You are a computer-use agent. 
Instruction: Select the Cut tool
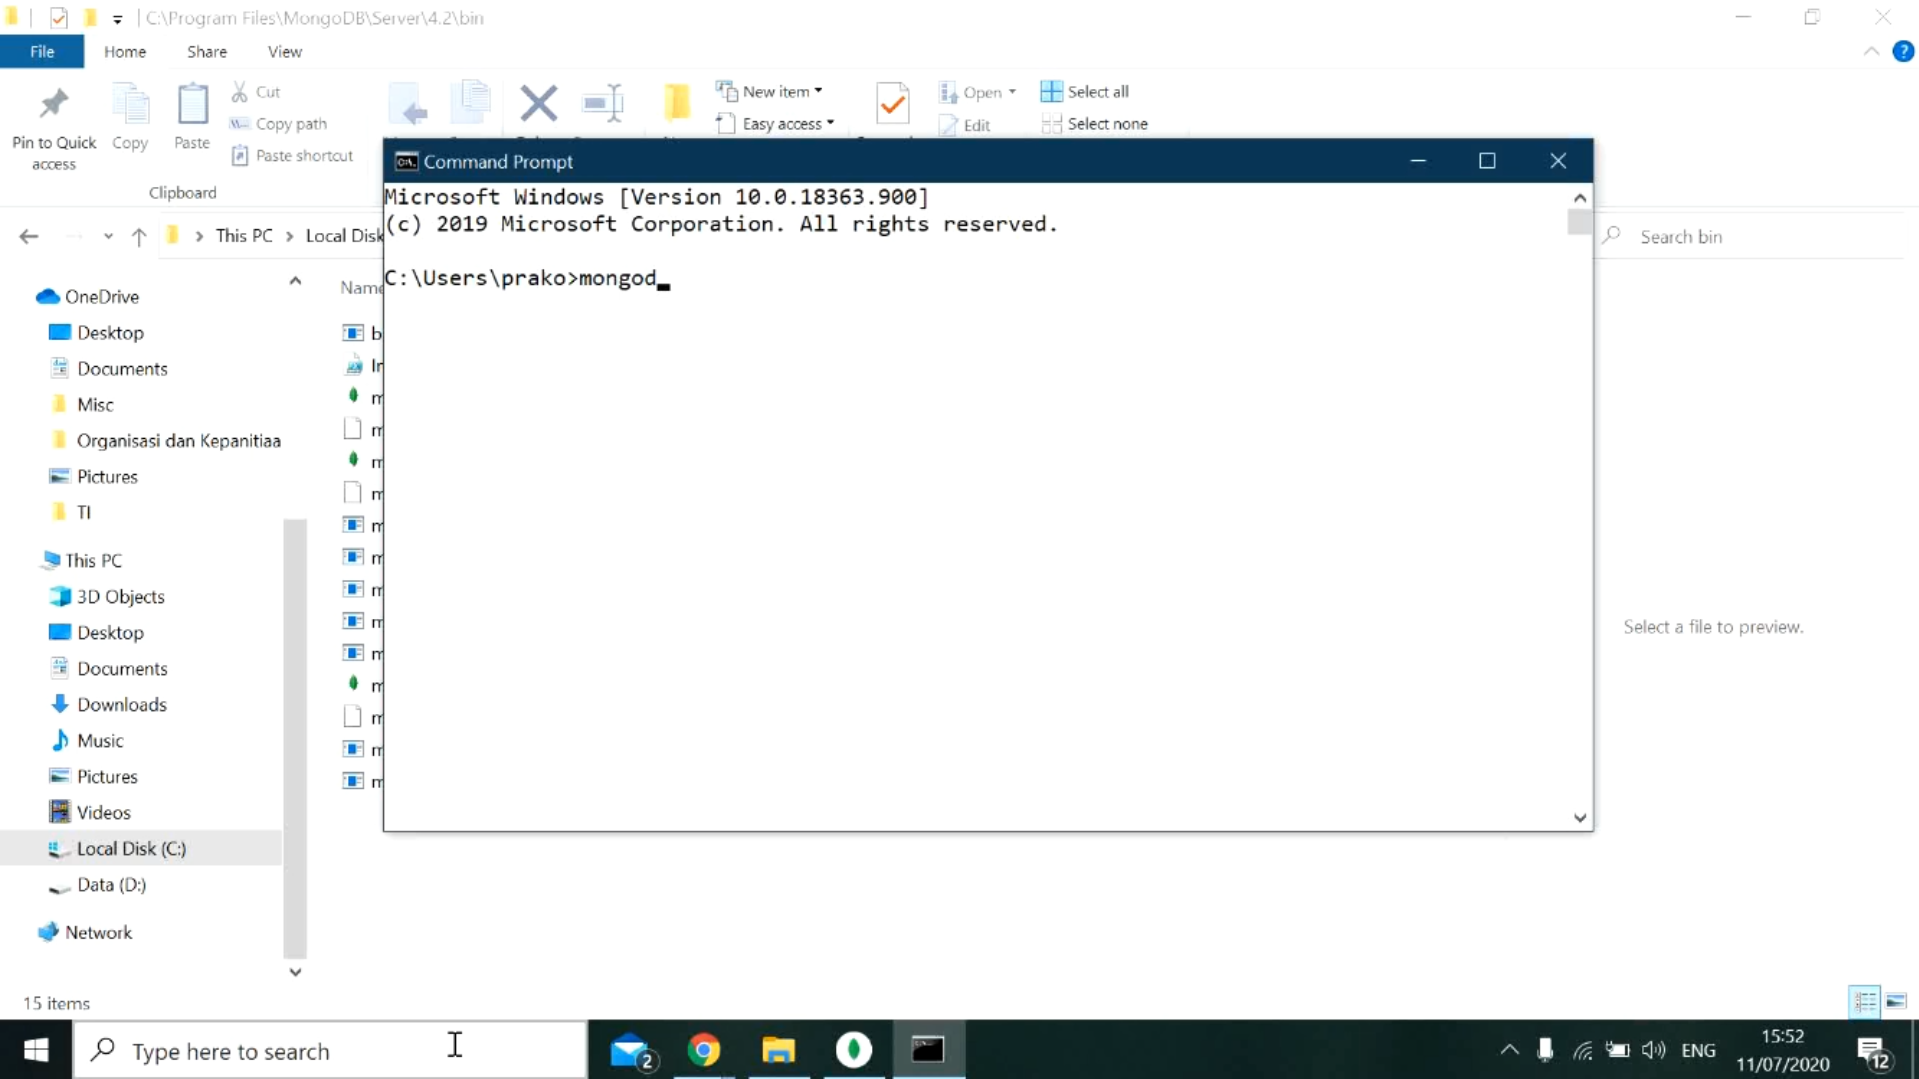tap(257, 91)
